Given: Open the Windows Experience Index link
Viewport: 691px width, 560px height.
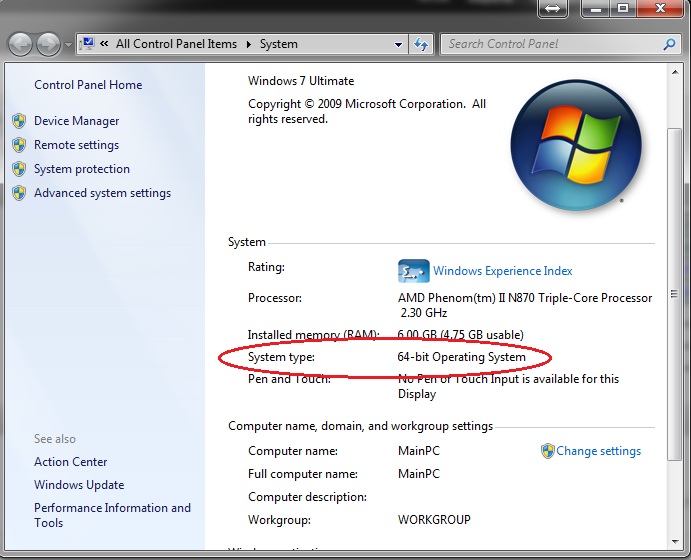Looking at the screenshot, I should point(502,271).
